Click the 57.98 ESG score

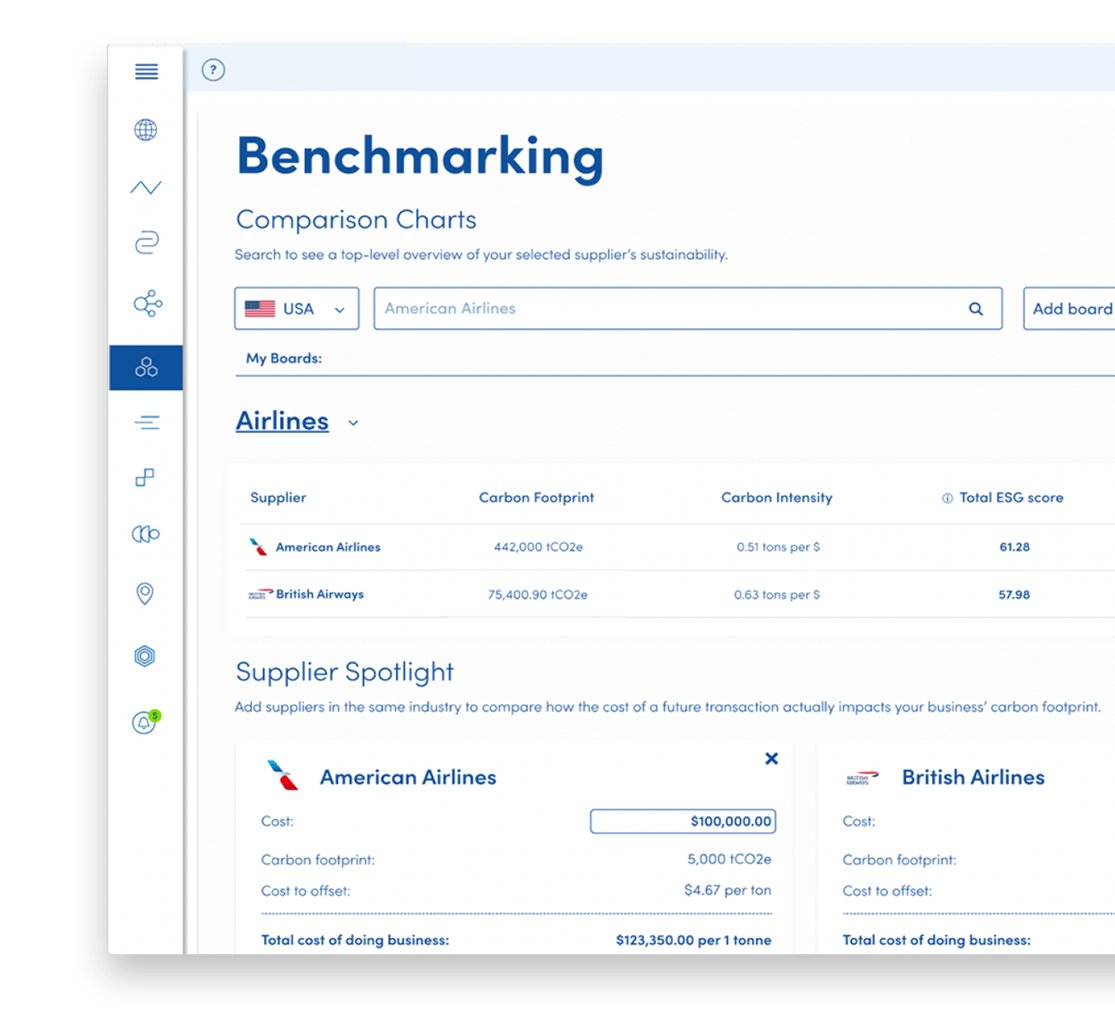pos(1014,594)
